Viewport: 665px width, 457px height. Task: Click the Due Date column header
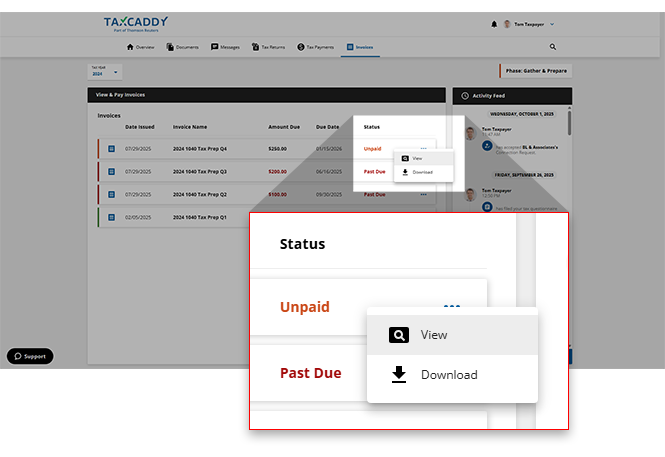click(327, 127)
